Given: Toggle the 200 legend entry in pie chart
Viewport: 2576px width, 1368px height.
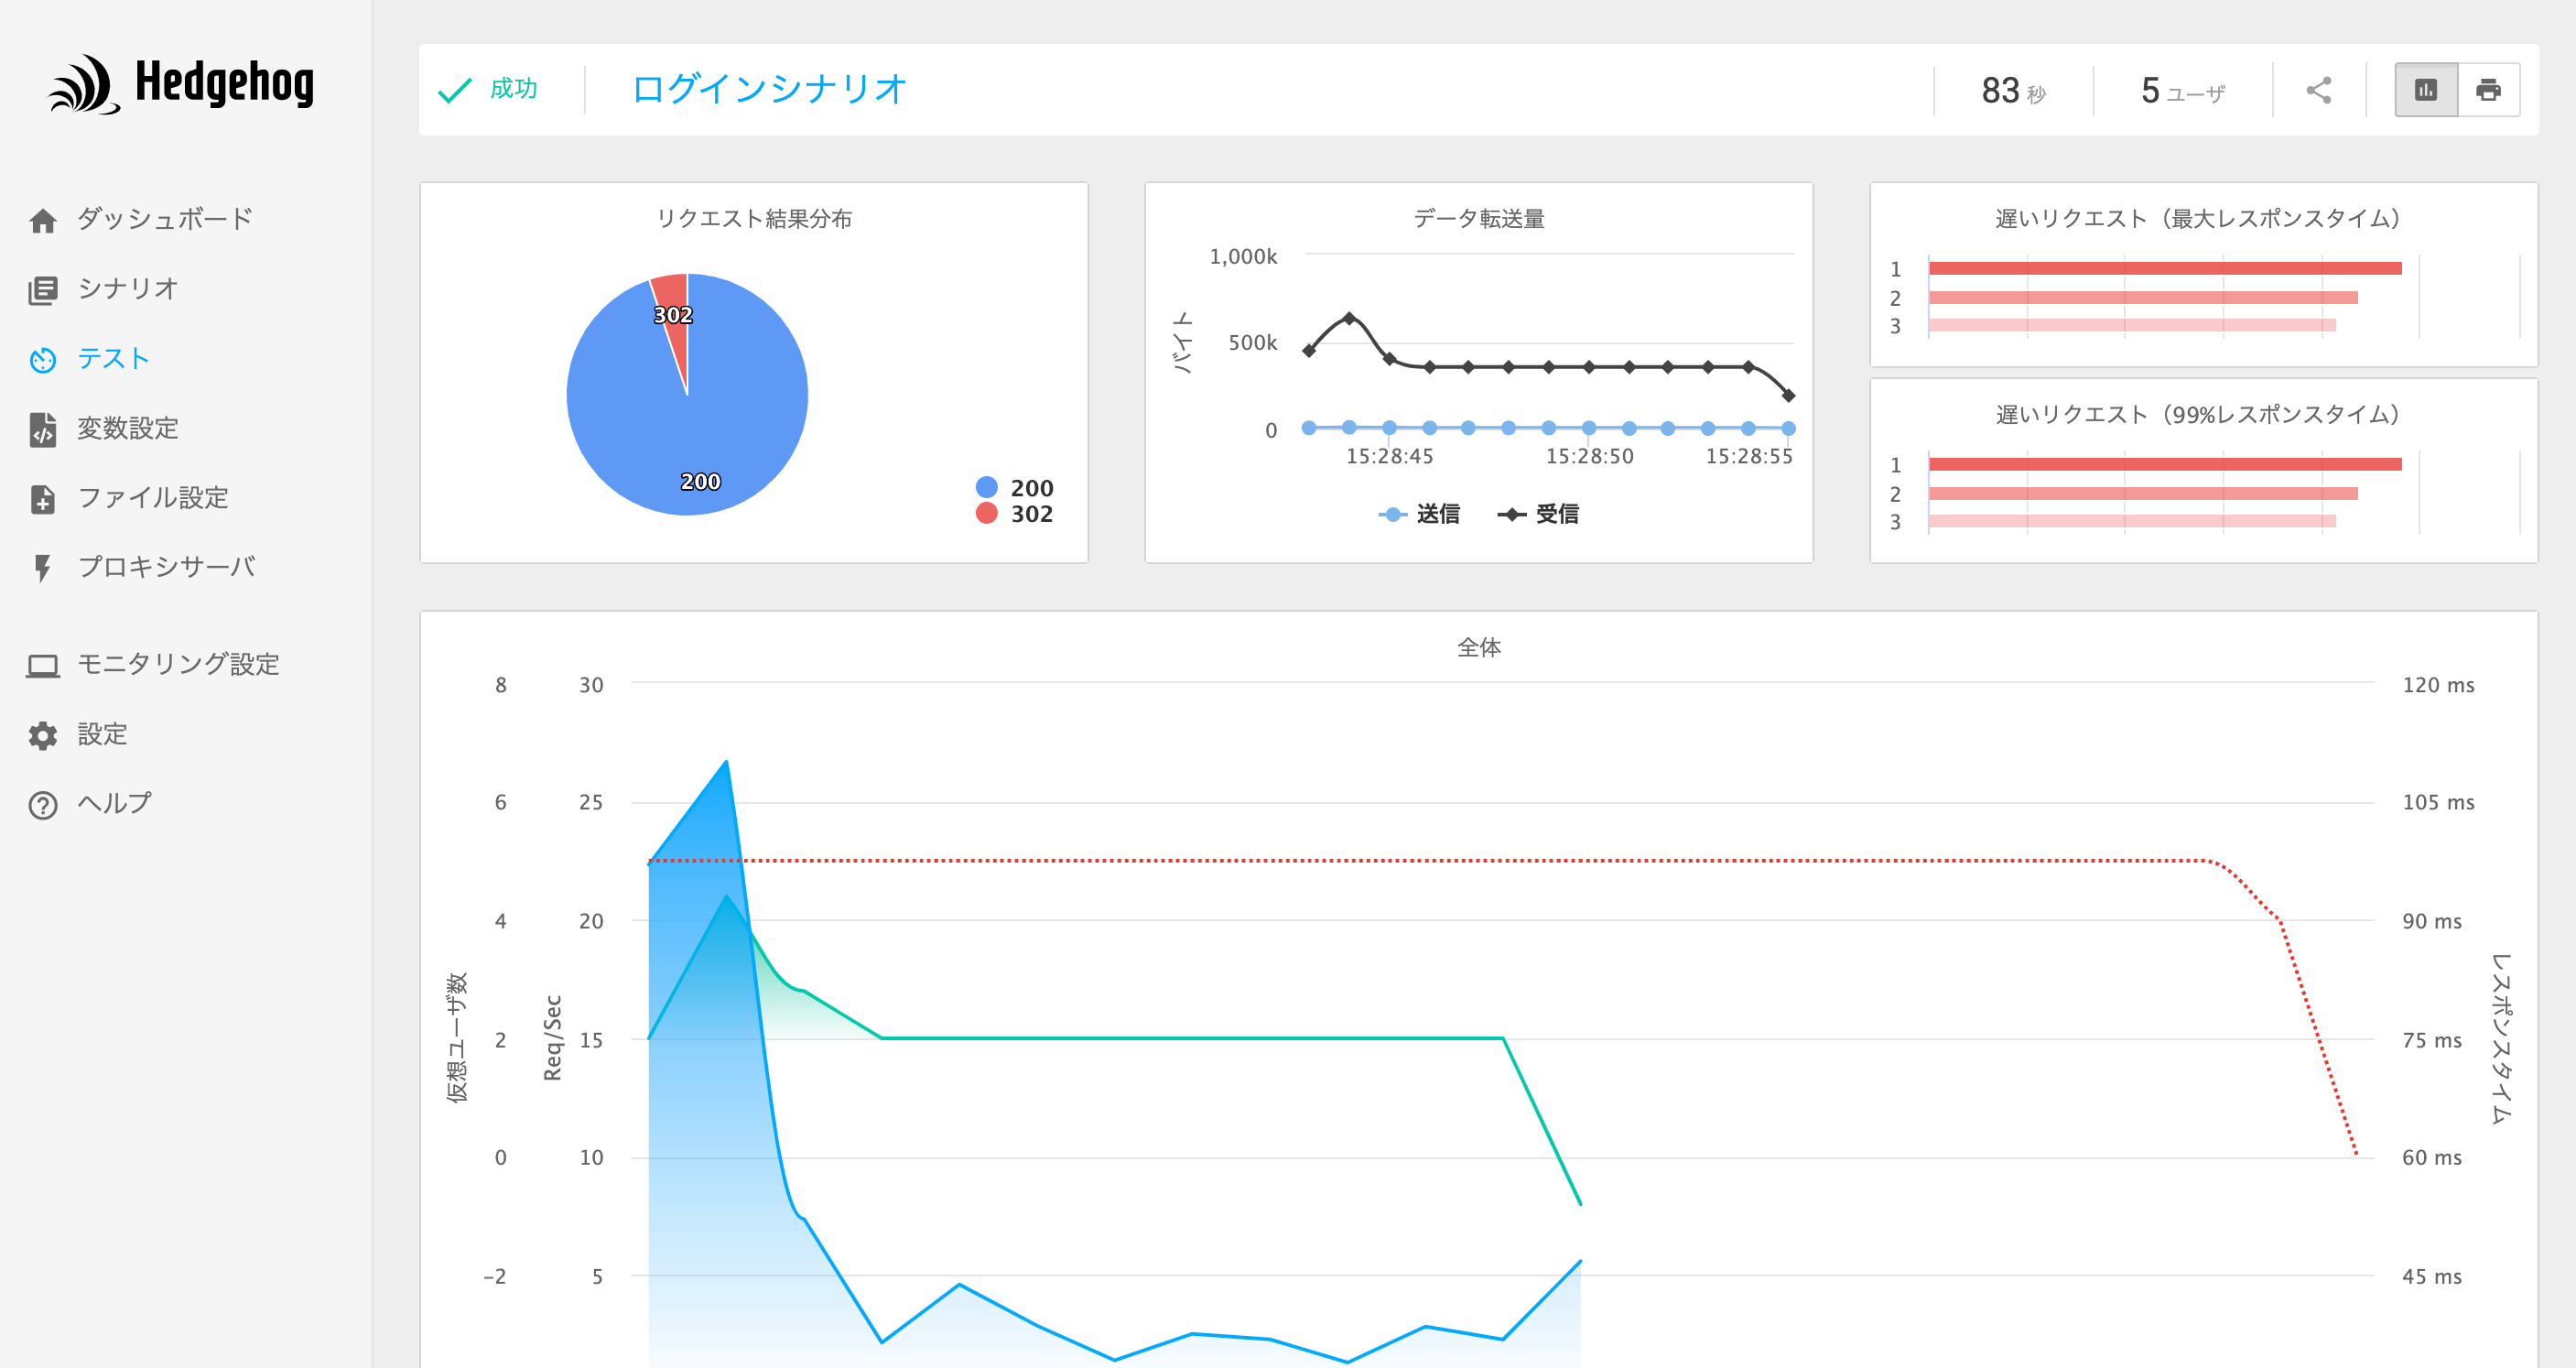Looking at the screenshot, I should pyautogui.click(x=1014, y=487).
